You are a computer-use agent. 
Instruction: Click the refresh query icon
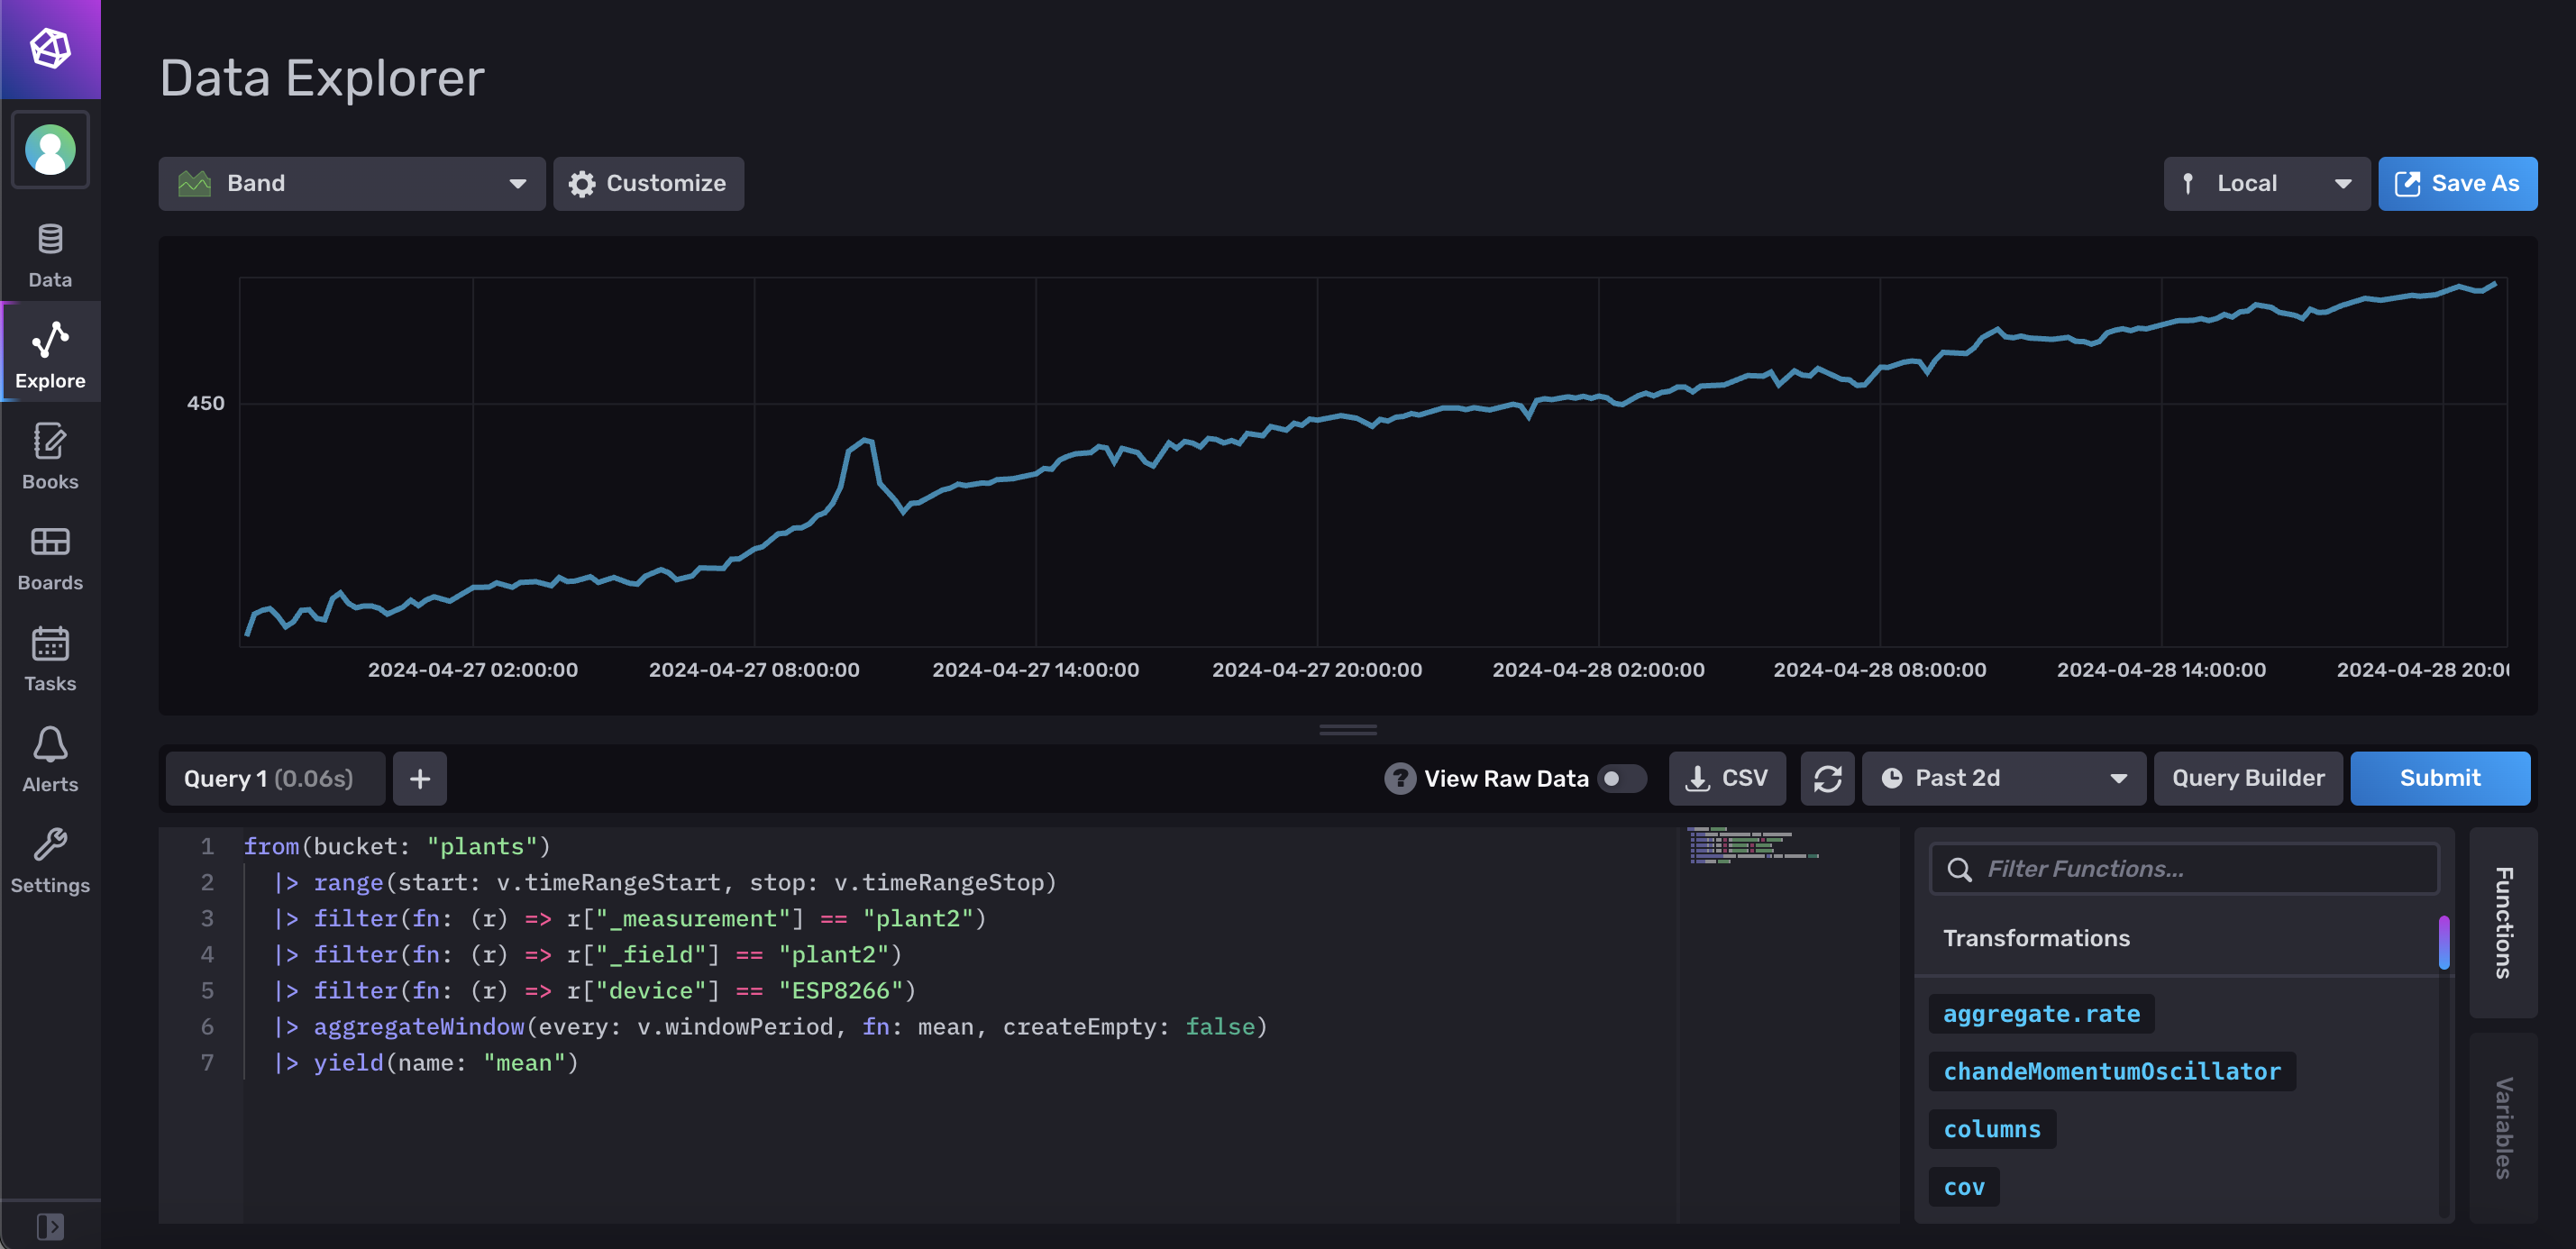coord(1827,778)
